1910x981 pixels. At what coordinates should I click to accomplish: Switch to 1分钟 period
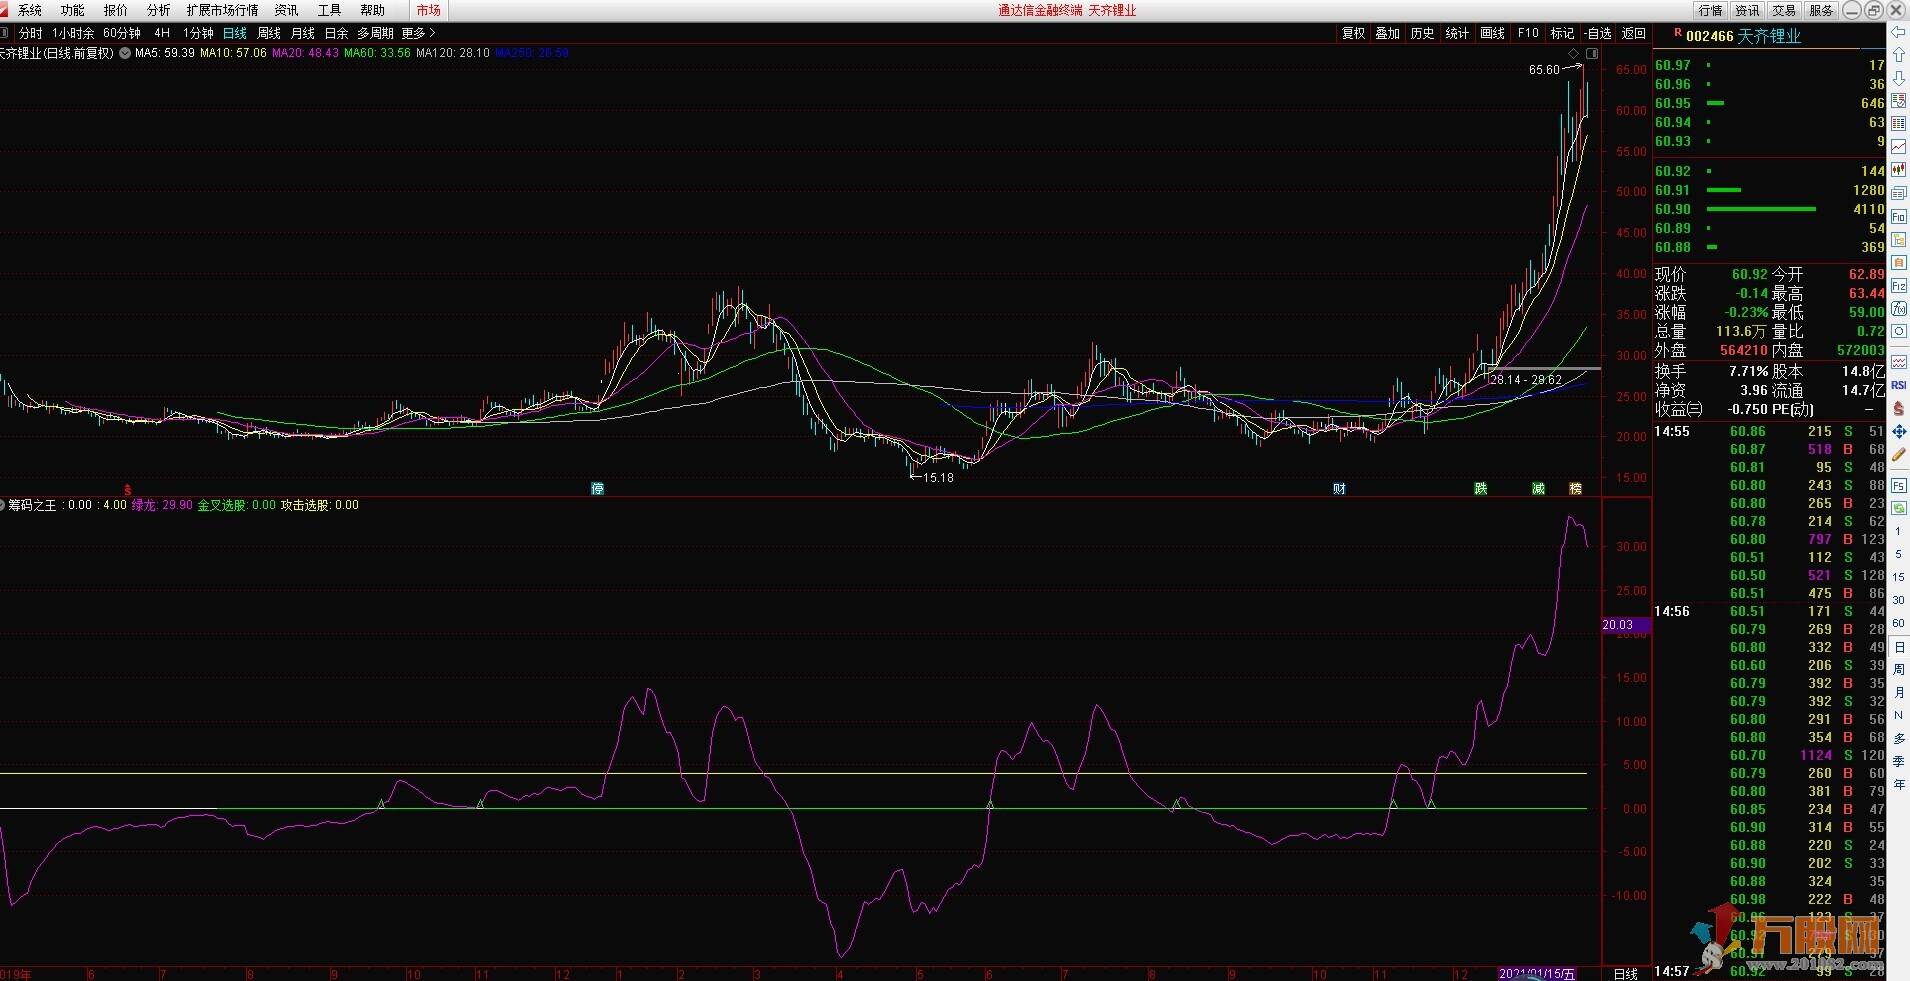point(198,33)
